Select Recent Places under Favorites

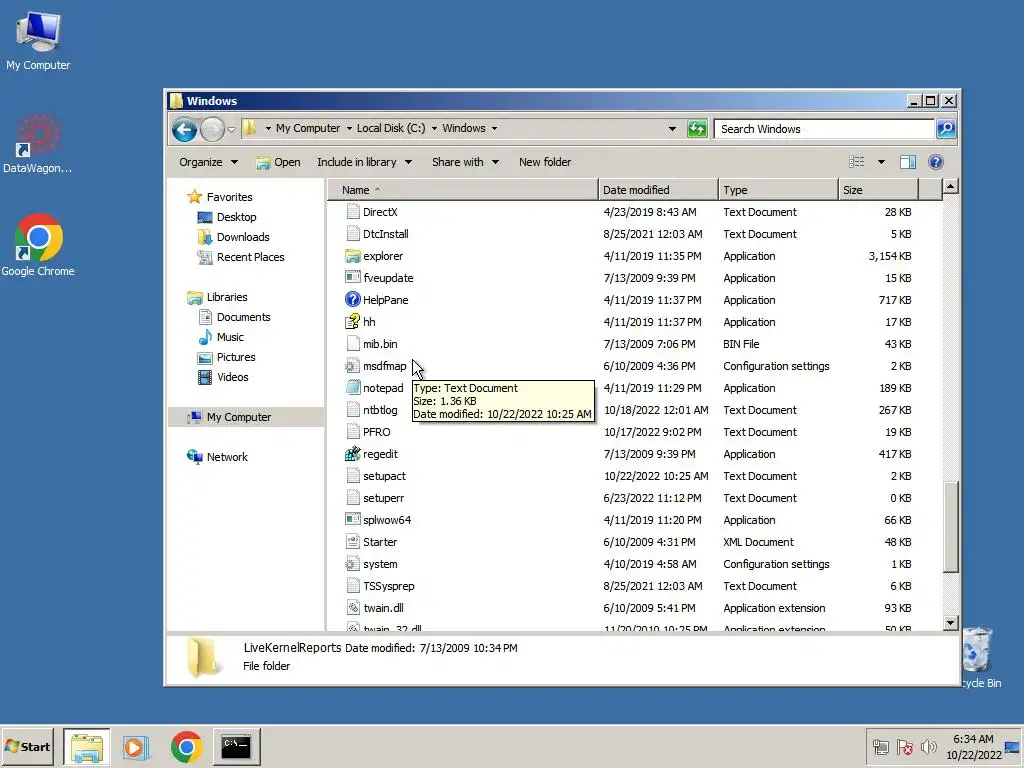(x=250, y=257)
